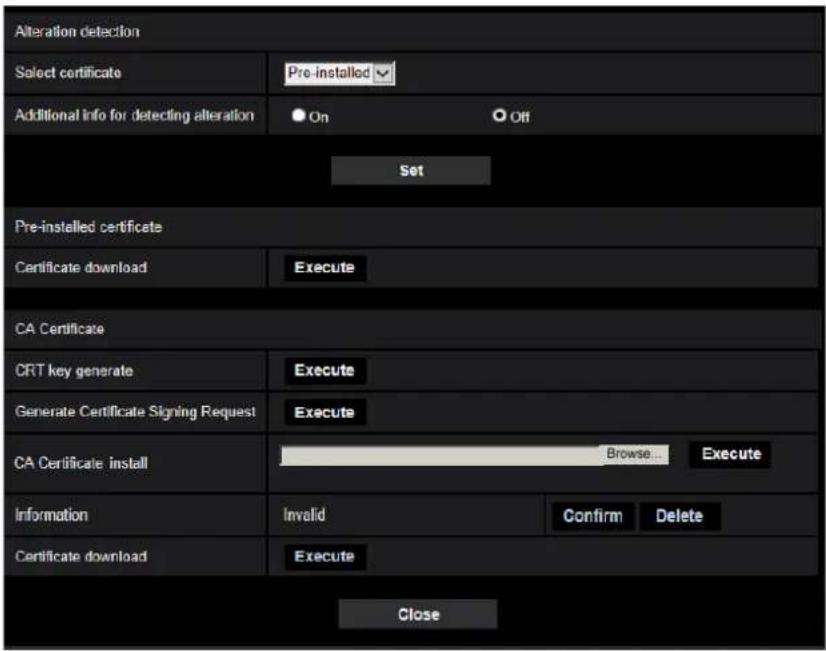The image size is (826, 651).
Task: Click the 'CRT key generate' label
Action: coord(74,371)
